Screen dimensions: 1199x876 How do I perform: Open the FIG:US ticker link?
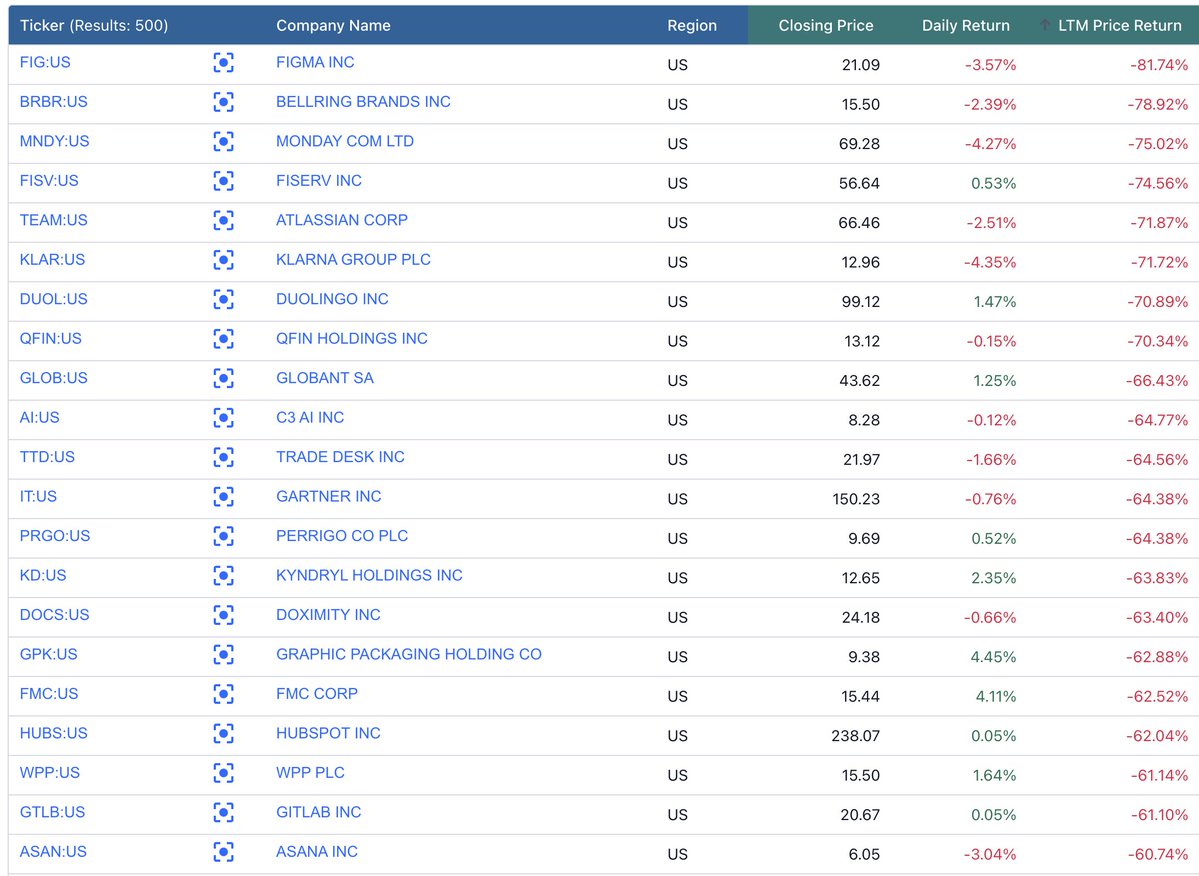pyautogui.click(x=45, y=62)
